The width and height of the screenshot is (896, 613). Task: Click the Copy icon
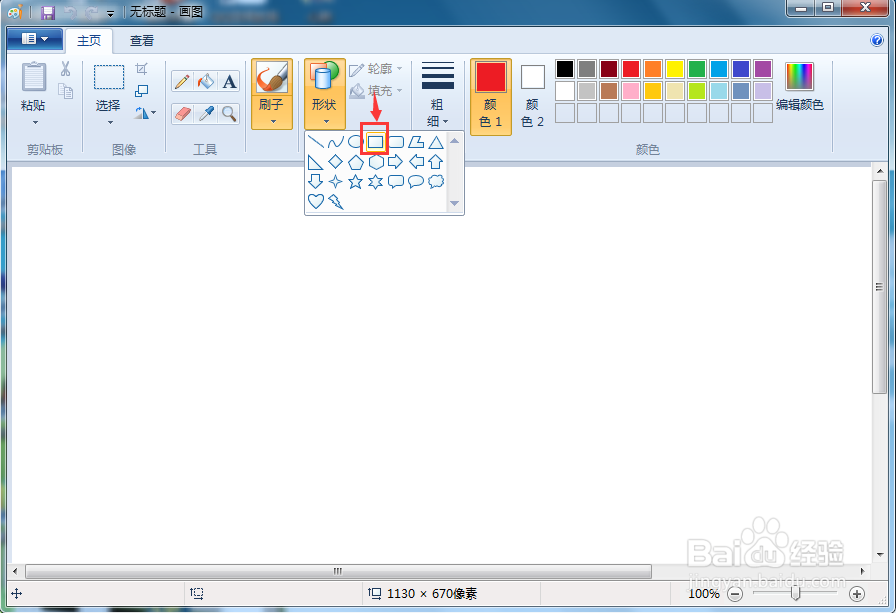coord(65,91)
